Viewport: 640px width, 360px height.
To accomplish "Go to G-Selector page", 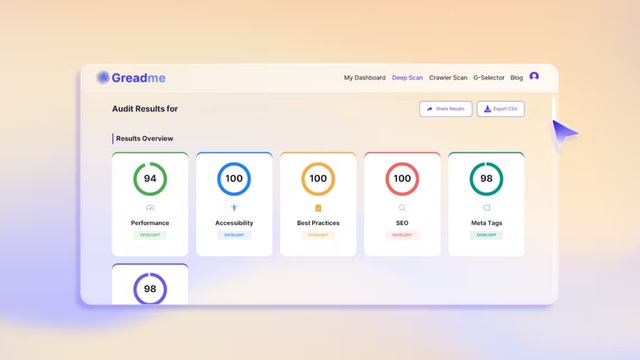I will click(x=489, y=78).
